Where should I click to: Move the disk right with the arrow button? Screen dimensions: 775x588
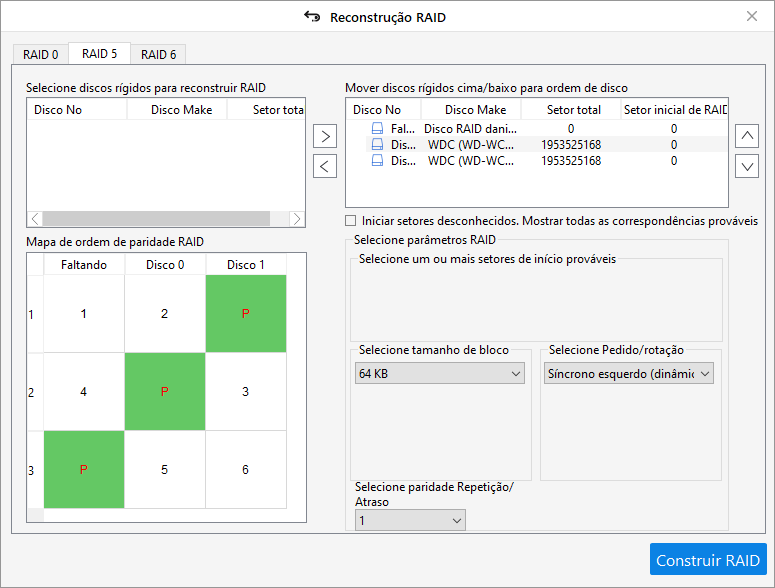[325, 136]
